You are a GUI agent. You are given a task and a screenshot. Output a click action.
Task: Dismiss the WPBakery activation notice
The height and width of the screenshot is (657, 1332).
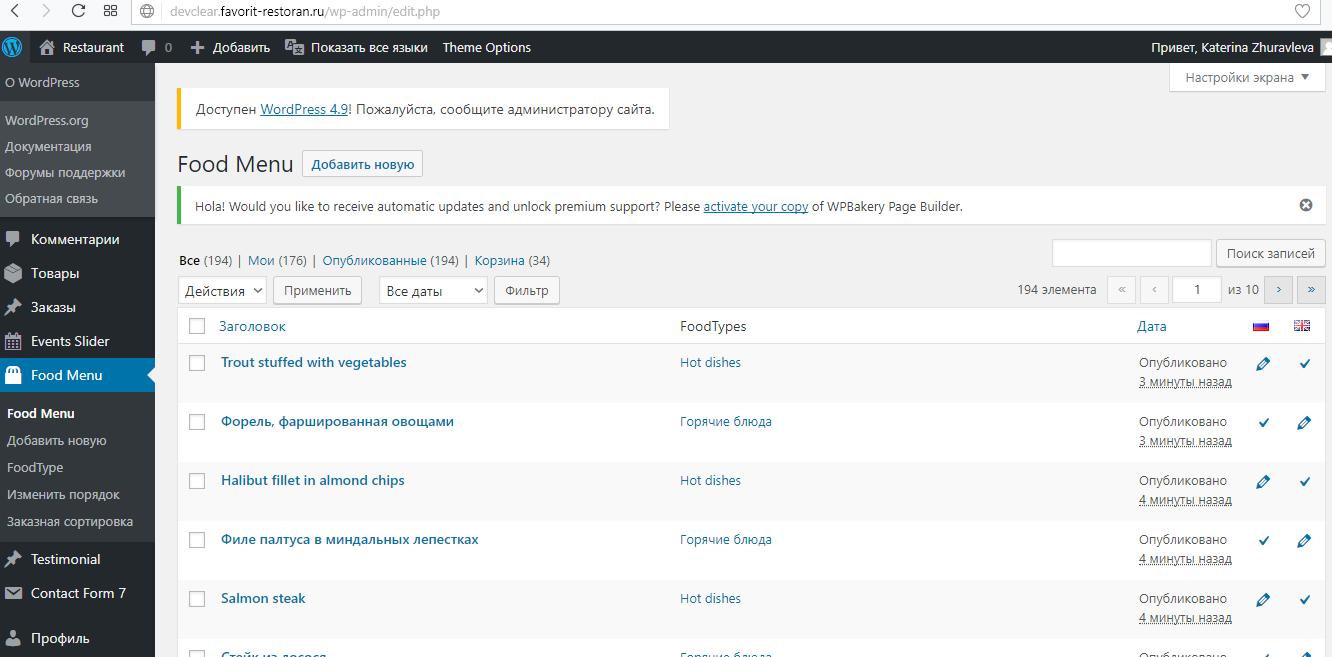click(1305, 205)
